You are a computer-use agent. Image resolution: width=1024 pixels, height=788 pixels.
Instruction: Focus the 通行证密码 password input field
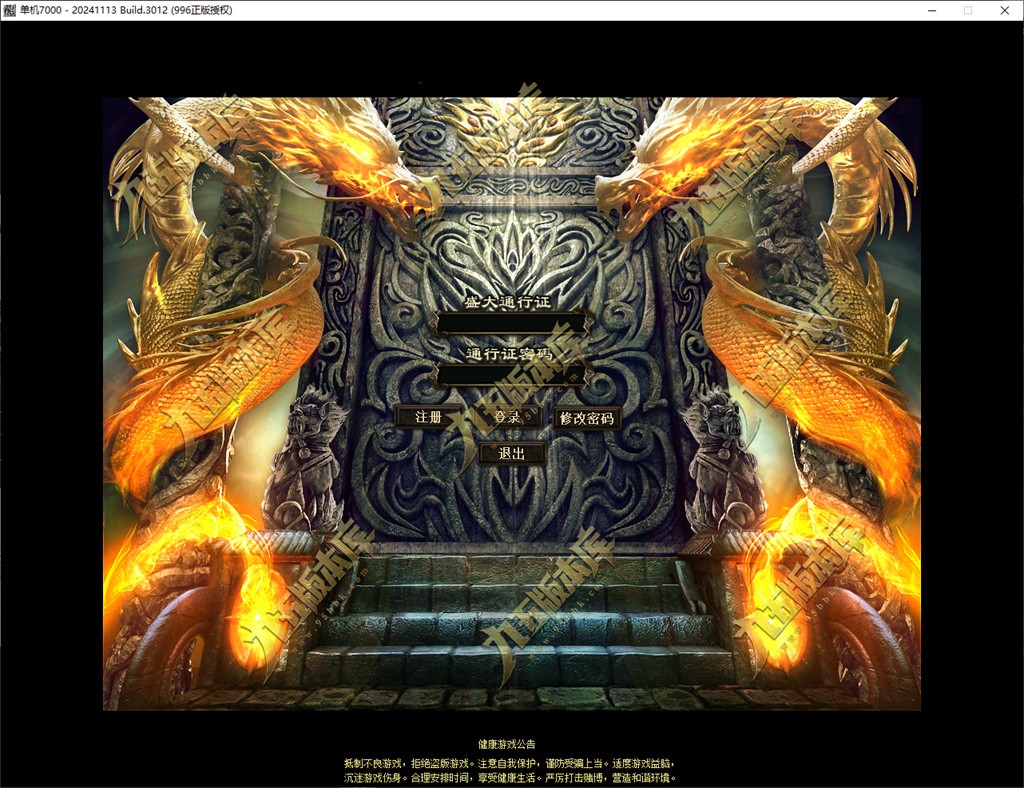point(511,376)
